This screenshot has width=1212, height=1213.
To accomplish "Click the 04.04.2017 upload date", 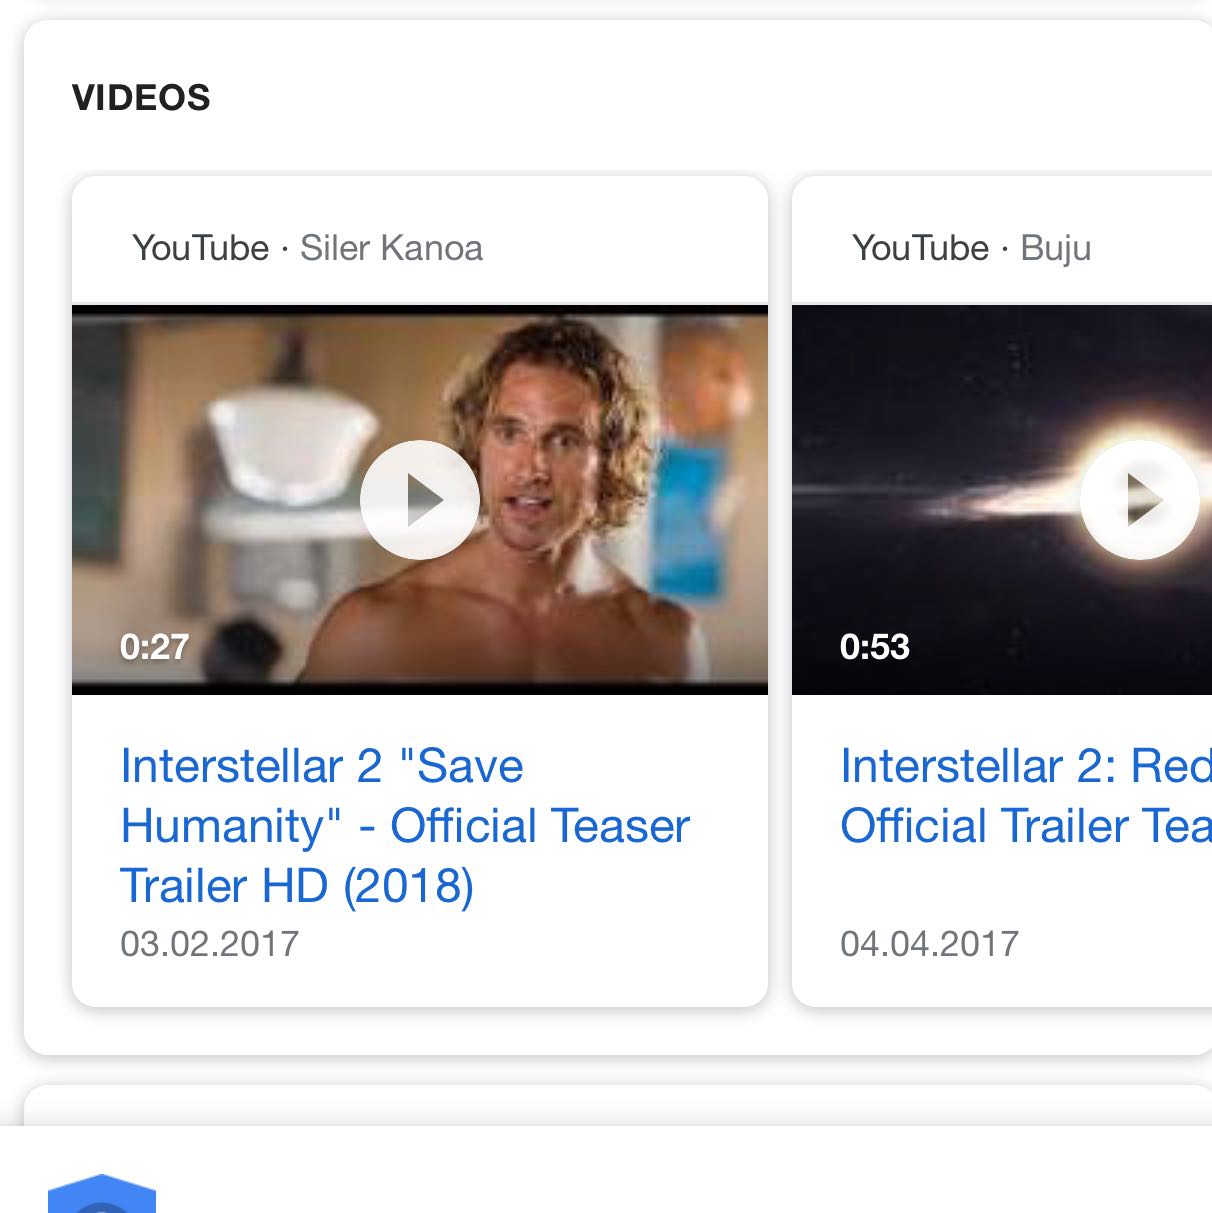I will click(929, 944).
